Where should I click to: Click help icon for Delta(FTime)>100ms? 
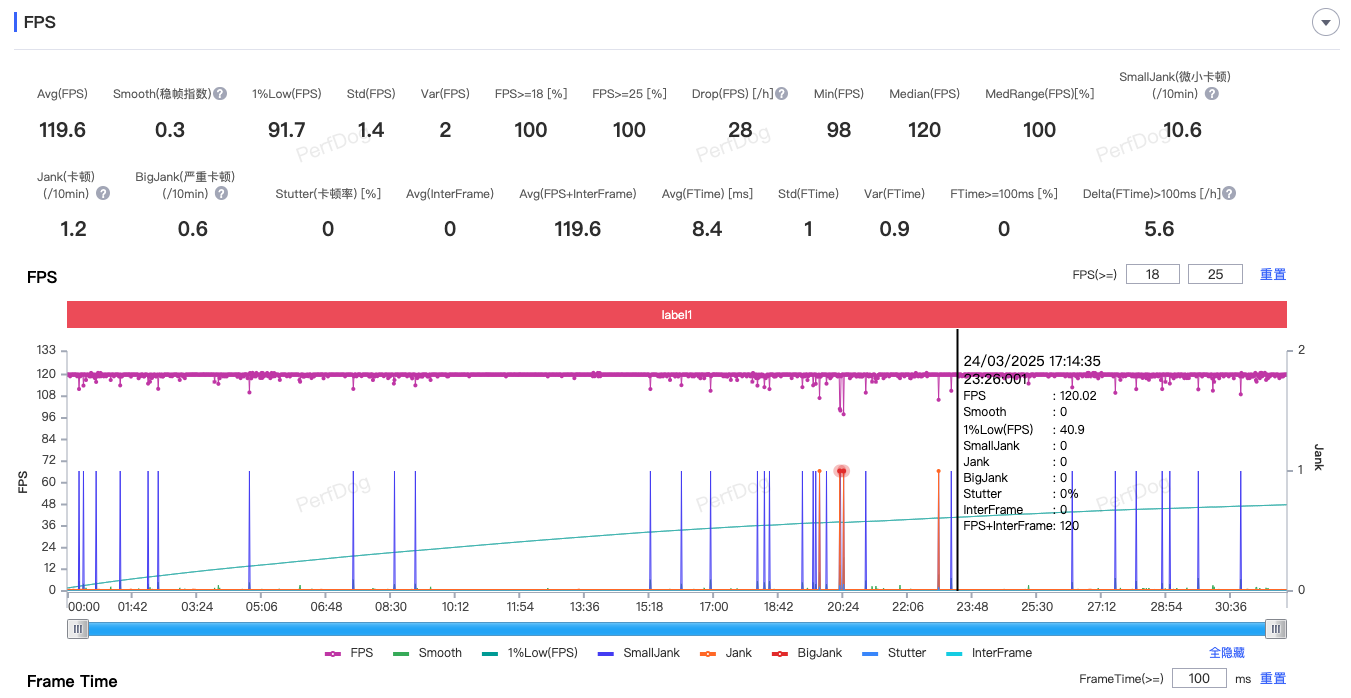1229,194
